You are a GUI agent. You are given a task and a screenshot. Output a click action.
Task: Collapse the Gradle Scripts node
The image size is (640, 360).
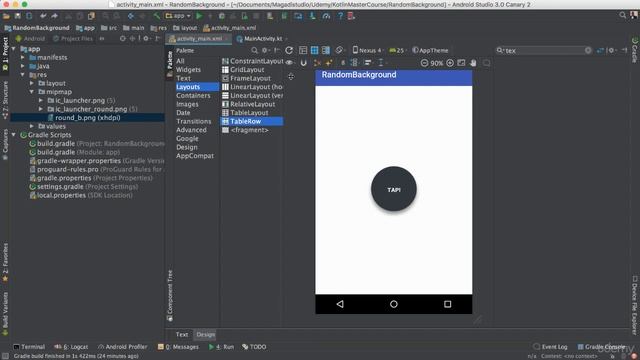[x=14, y=135]
